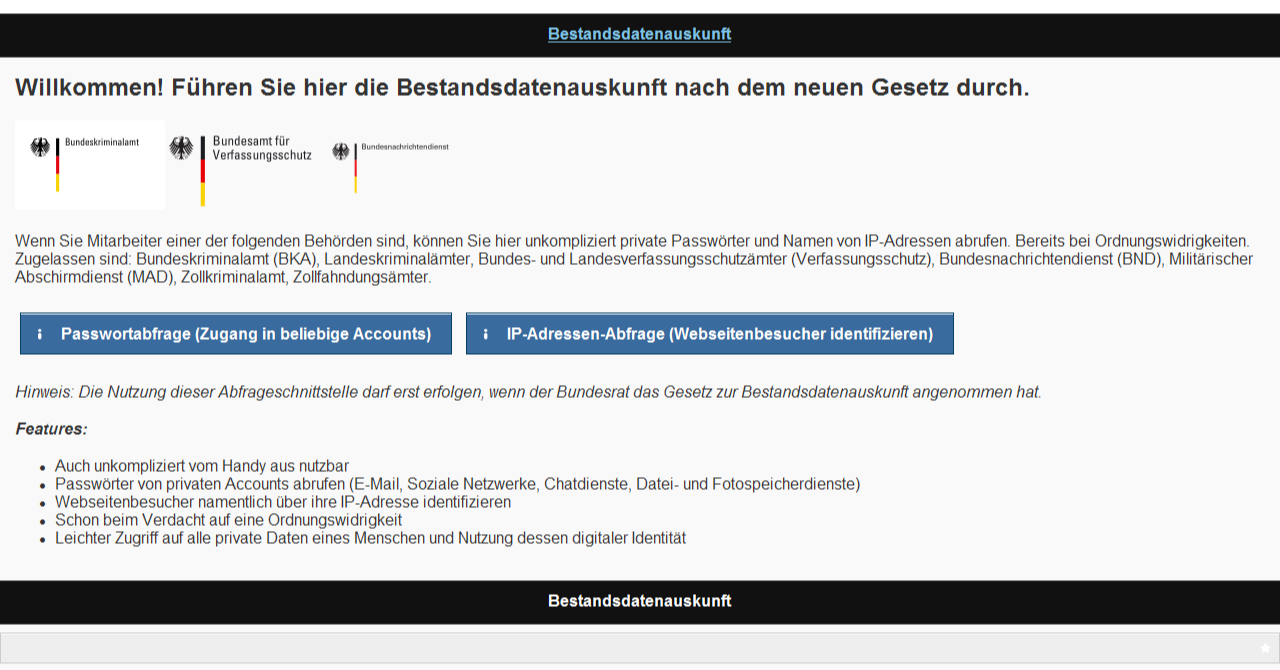Viewport: 1280px width, 670px height.
Task: Select the 'Leichter Zugriff auf alle private Daten' item
Action: [370, 538]
